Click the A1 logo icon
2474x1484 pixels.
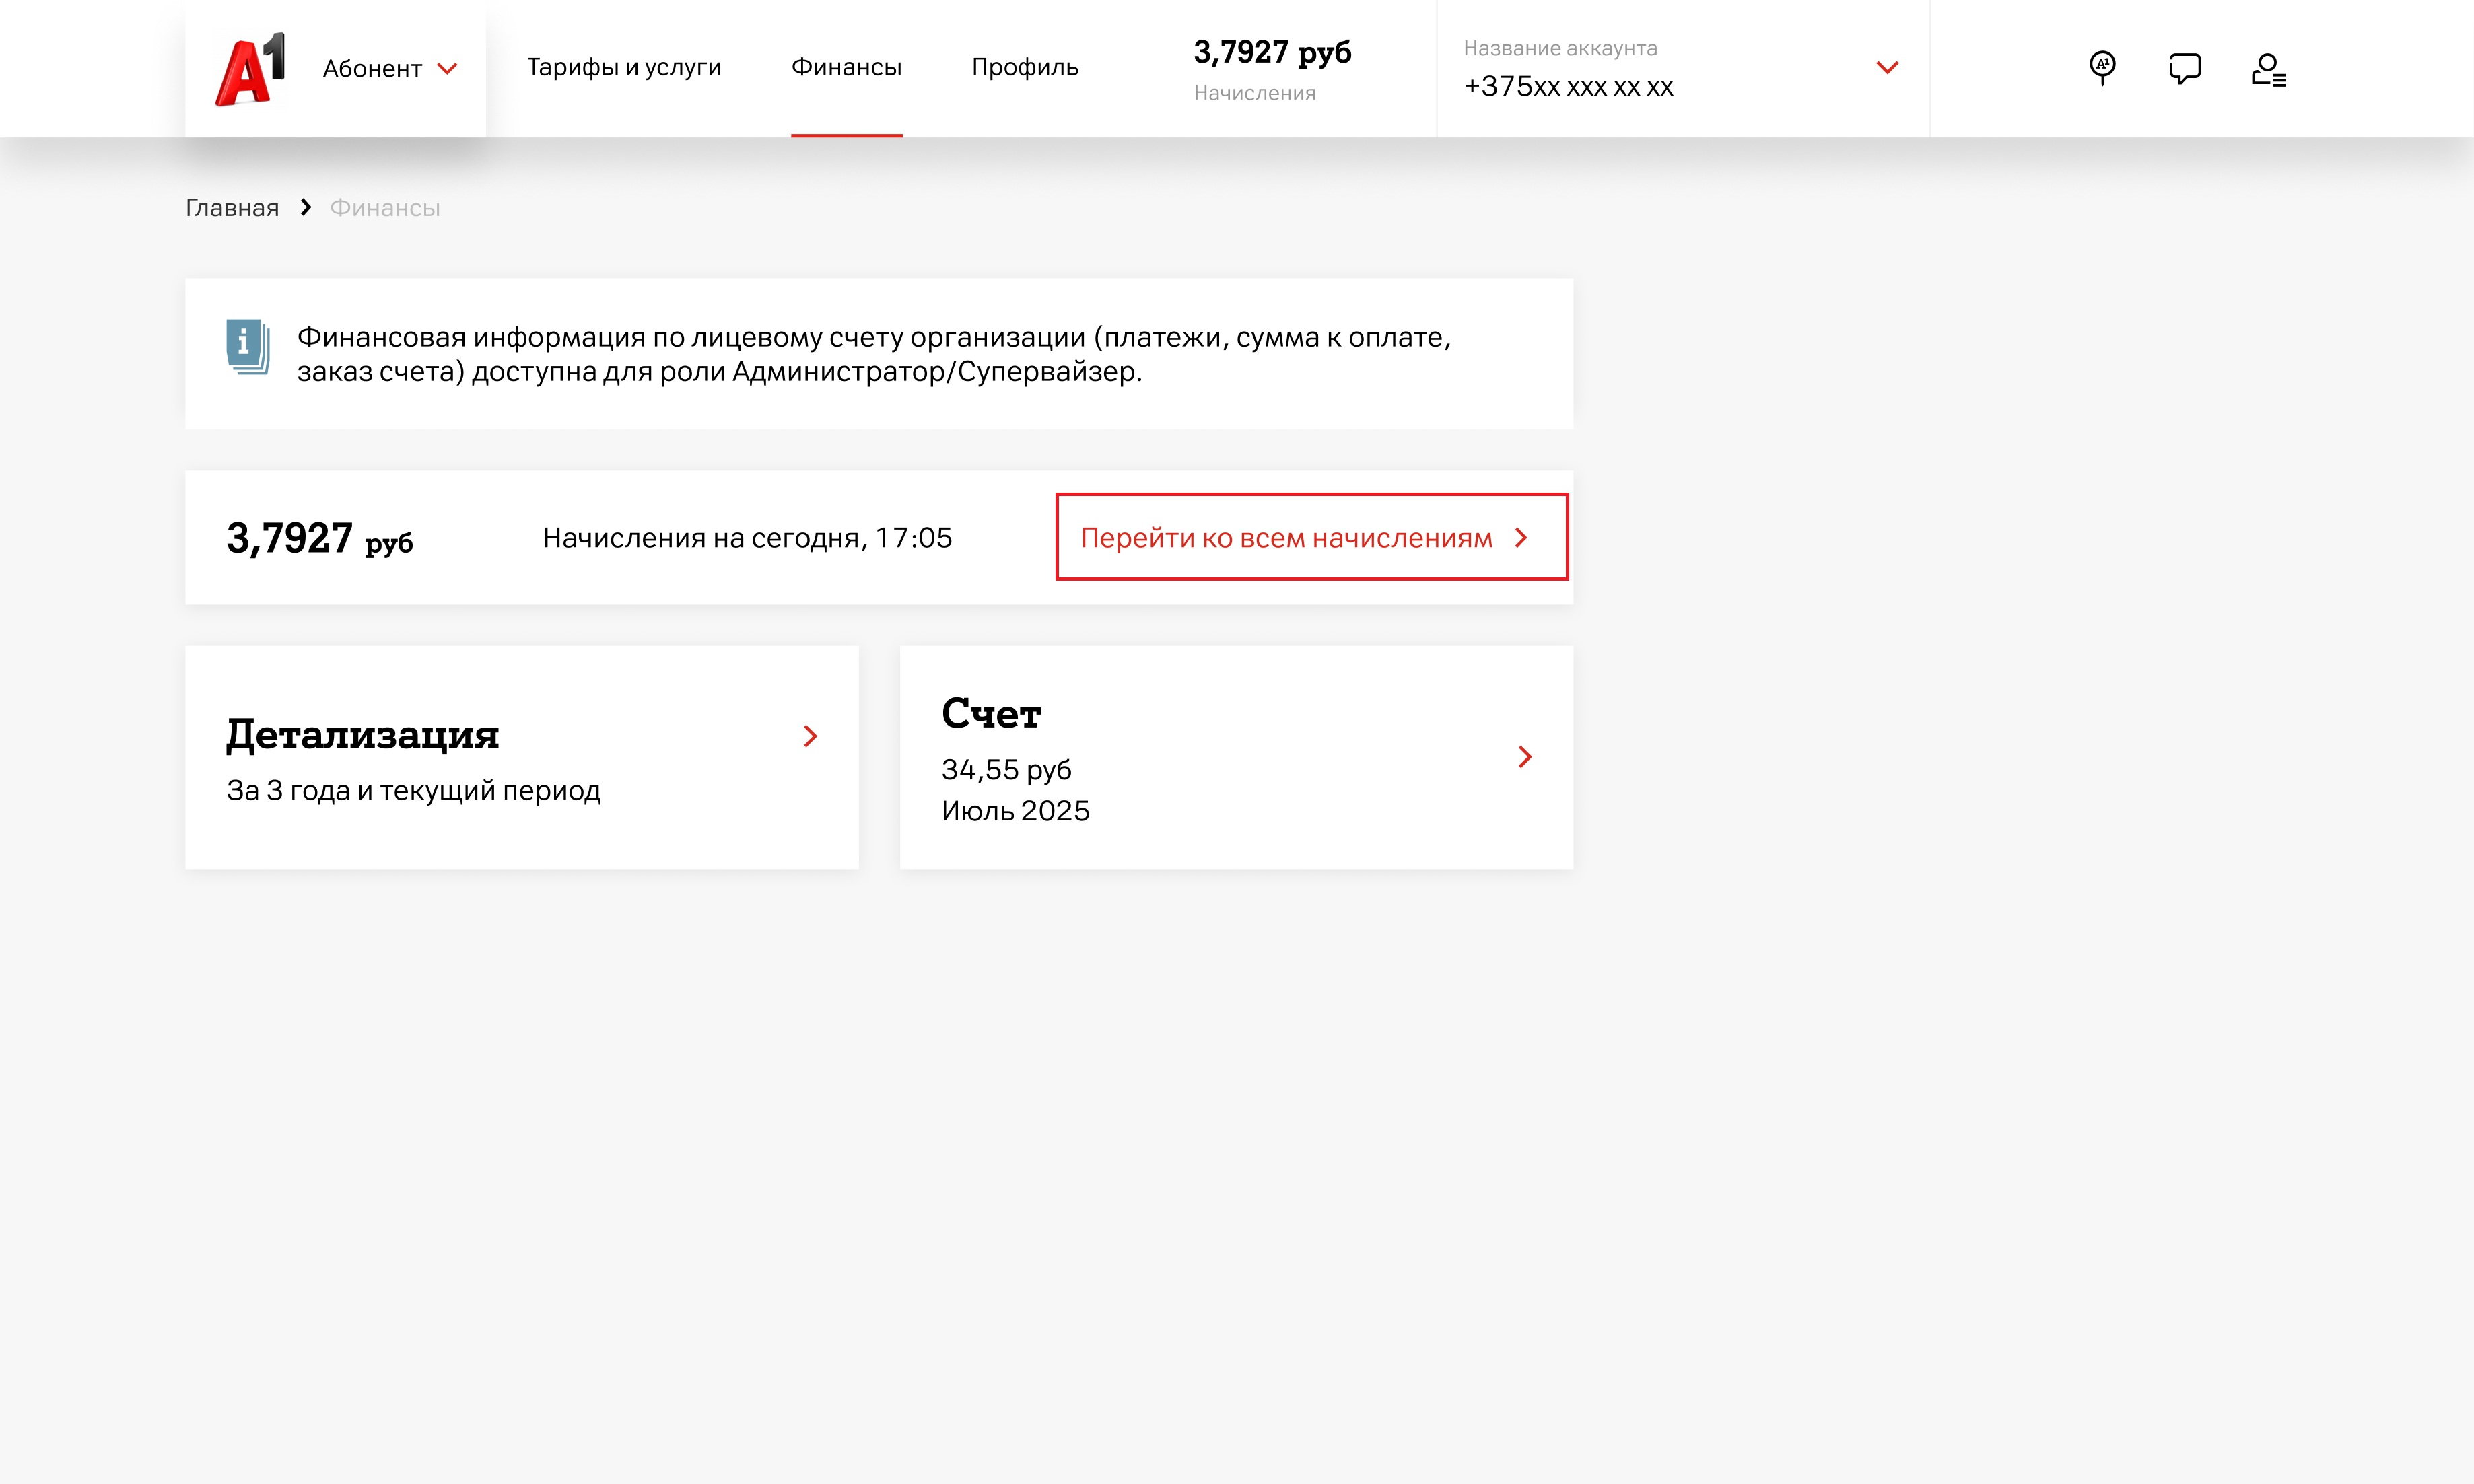250,69
